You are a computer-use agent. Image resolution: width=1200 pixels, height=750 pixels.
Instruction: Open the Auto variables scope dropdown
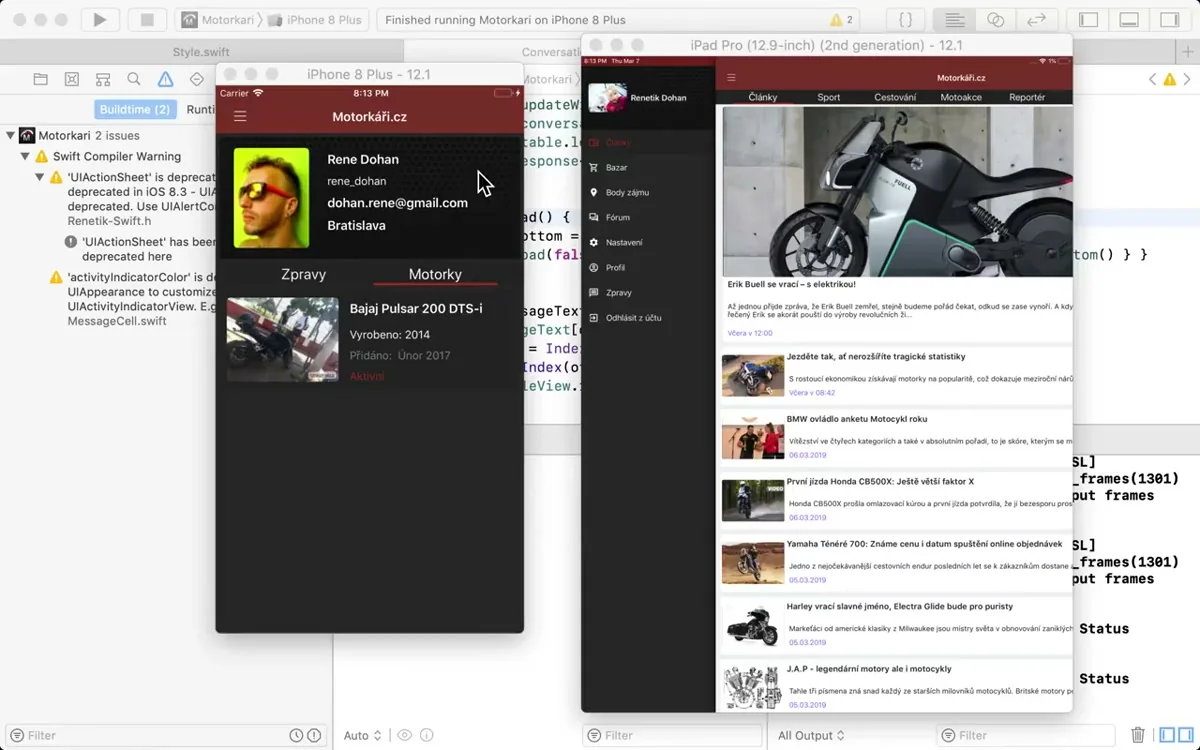click(x=362, y=735)
